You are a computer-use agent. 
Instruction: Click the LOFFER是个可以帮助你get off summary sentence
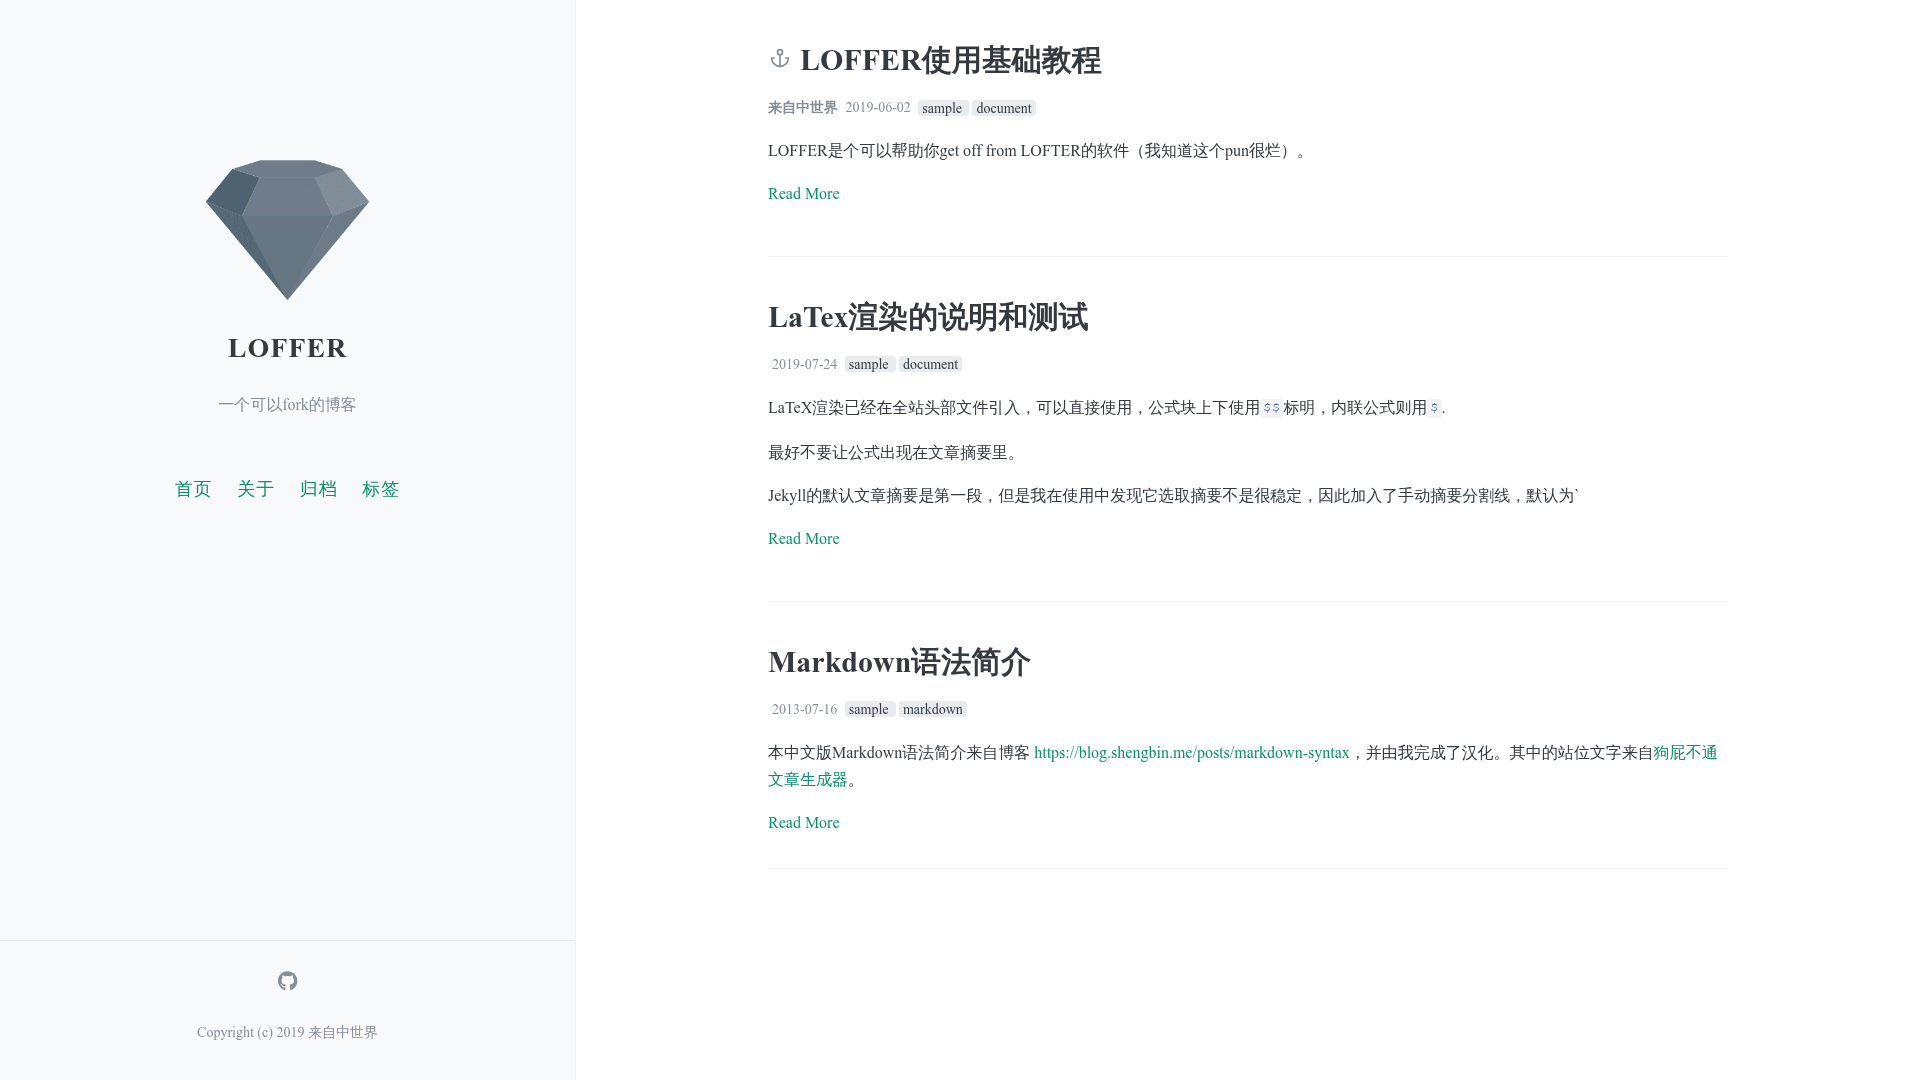pyautogui.click(x=1039, y=151)
